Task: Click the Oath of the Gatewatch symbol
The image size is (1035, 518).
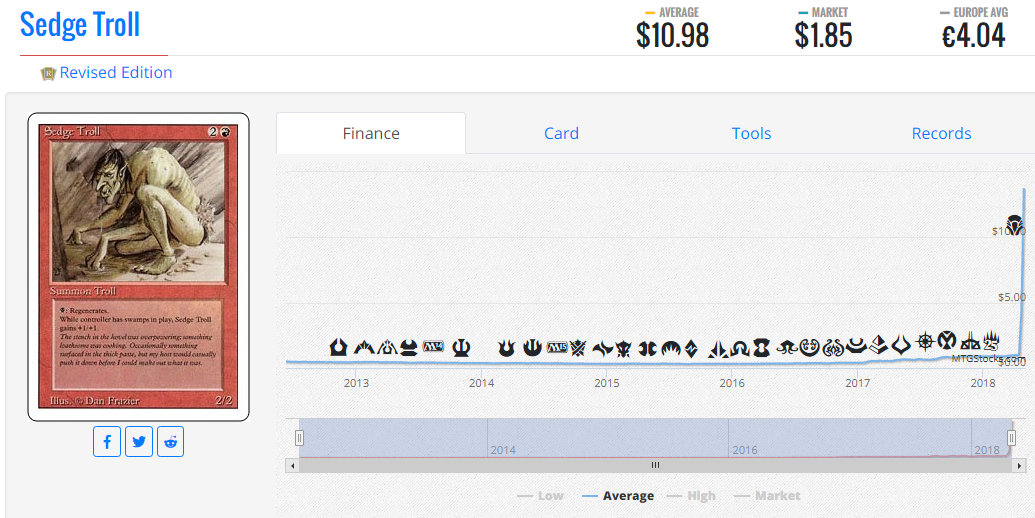Action: click(x=718, y=350)
